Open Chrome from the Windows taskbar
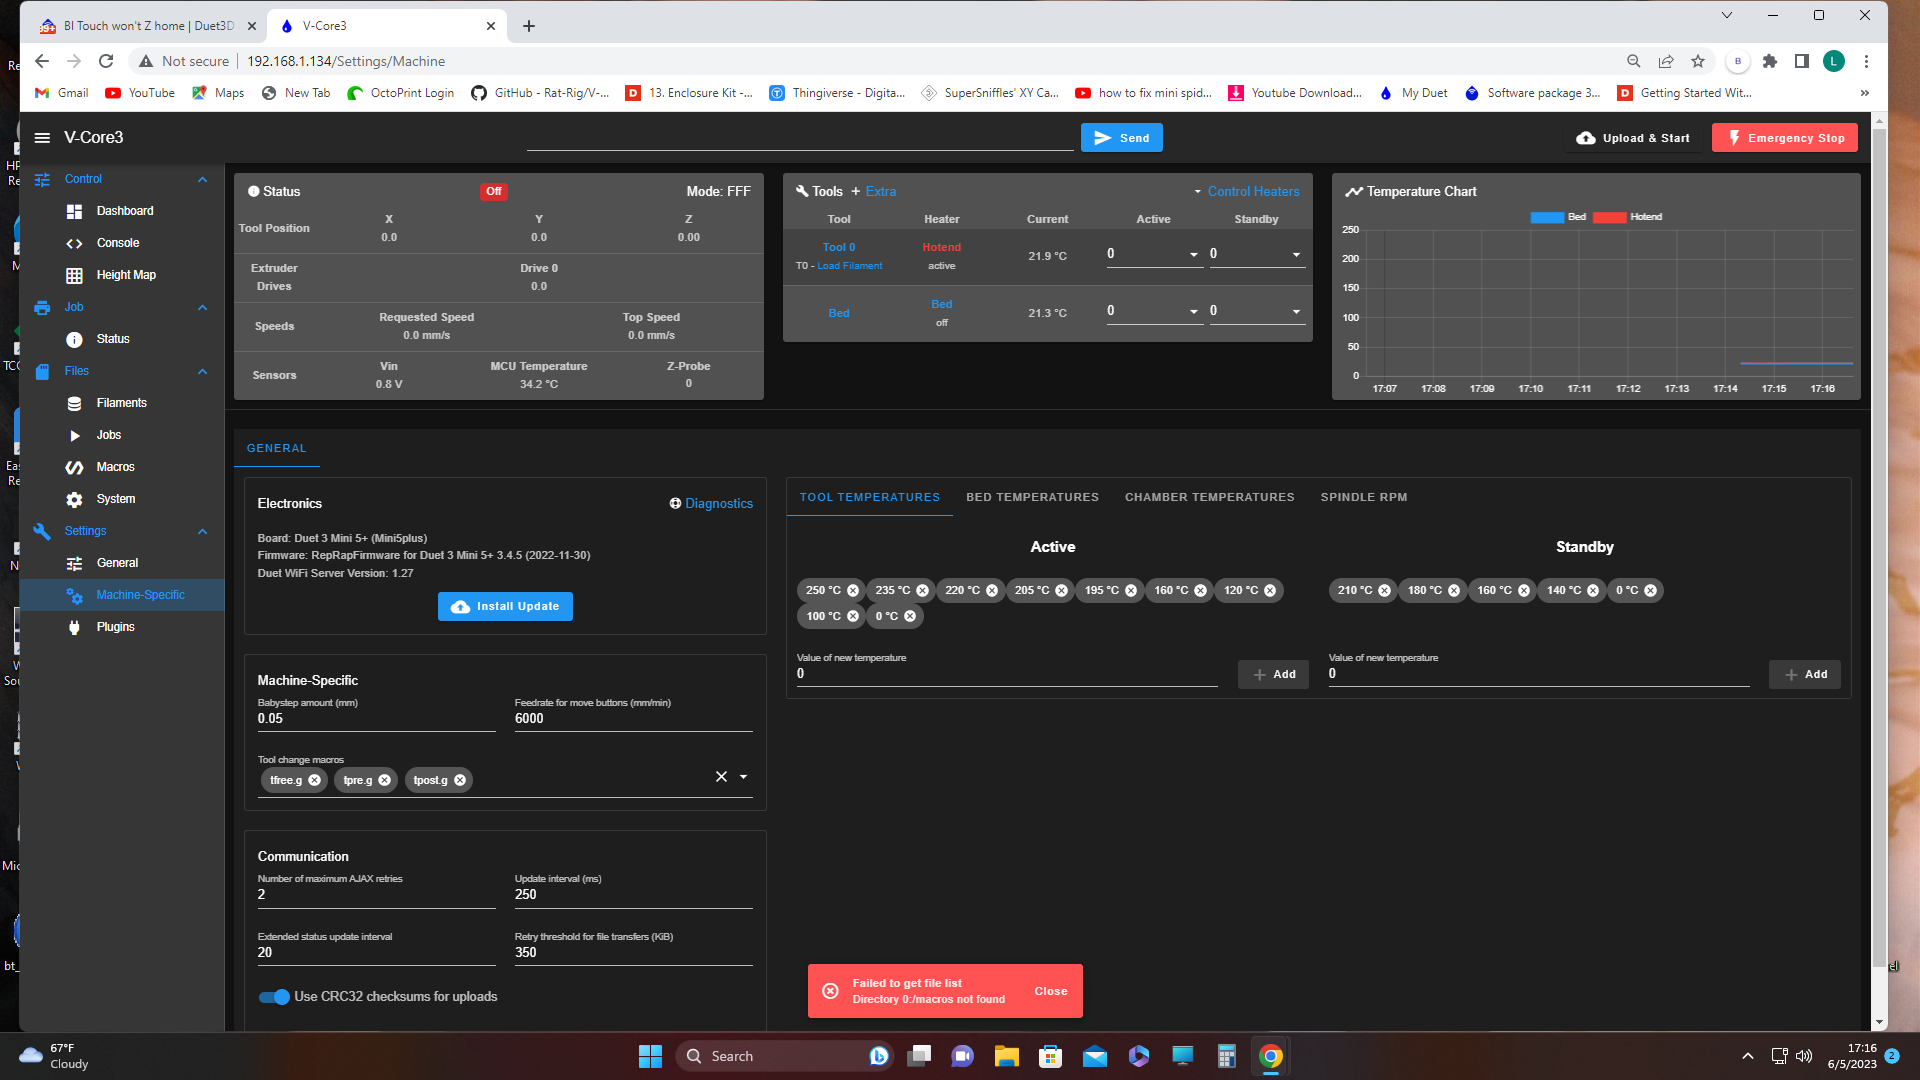Screen dimensions: 1920x1080 (x=1271, y=1056)
